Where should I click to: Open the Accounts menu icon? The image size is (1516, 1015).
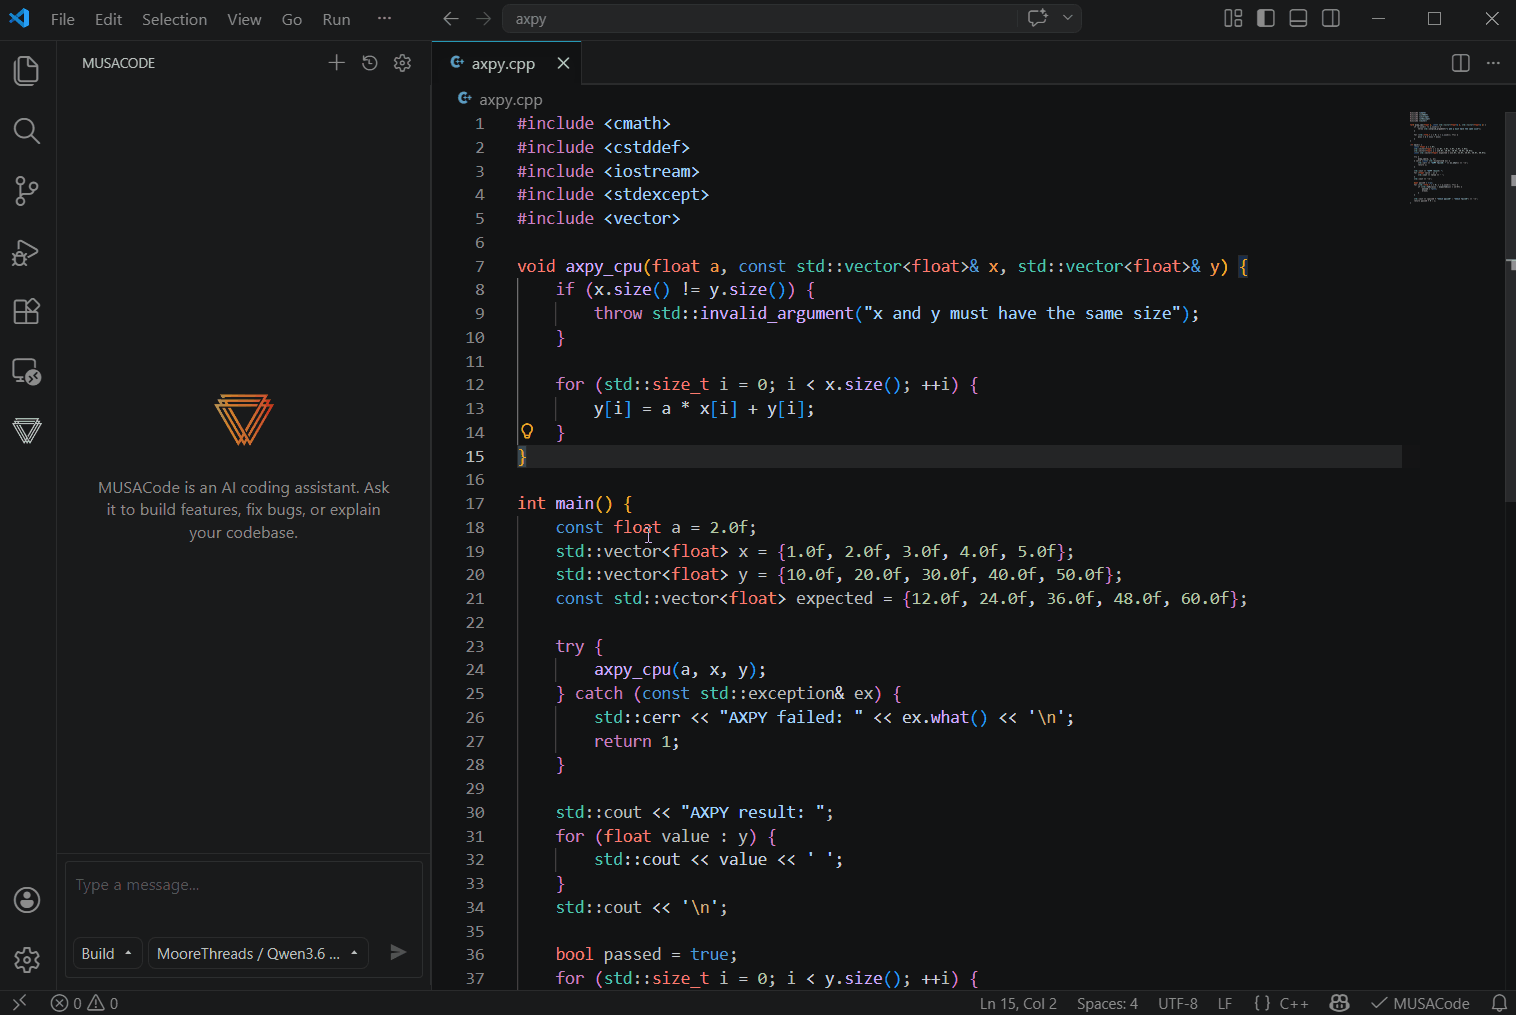tap(27, 900)
